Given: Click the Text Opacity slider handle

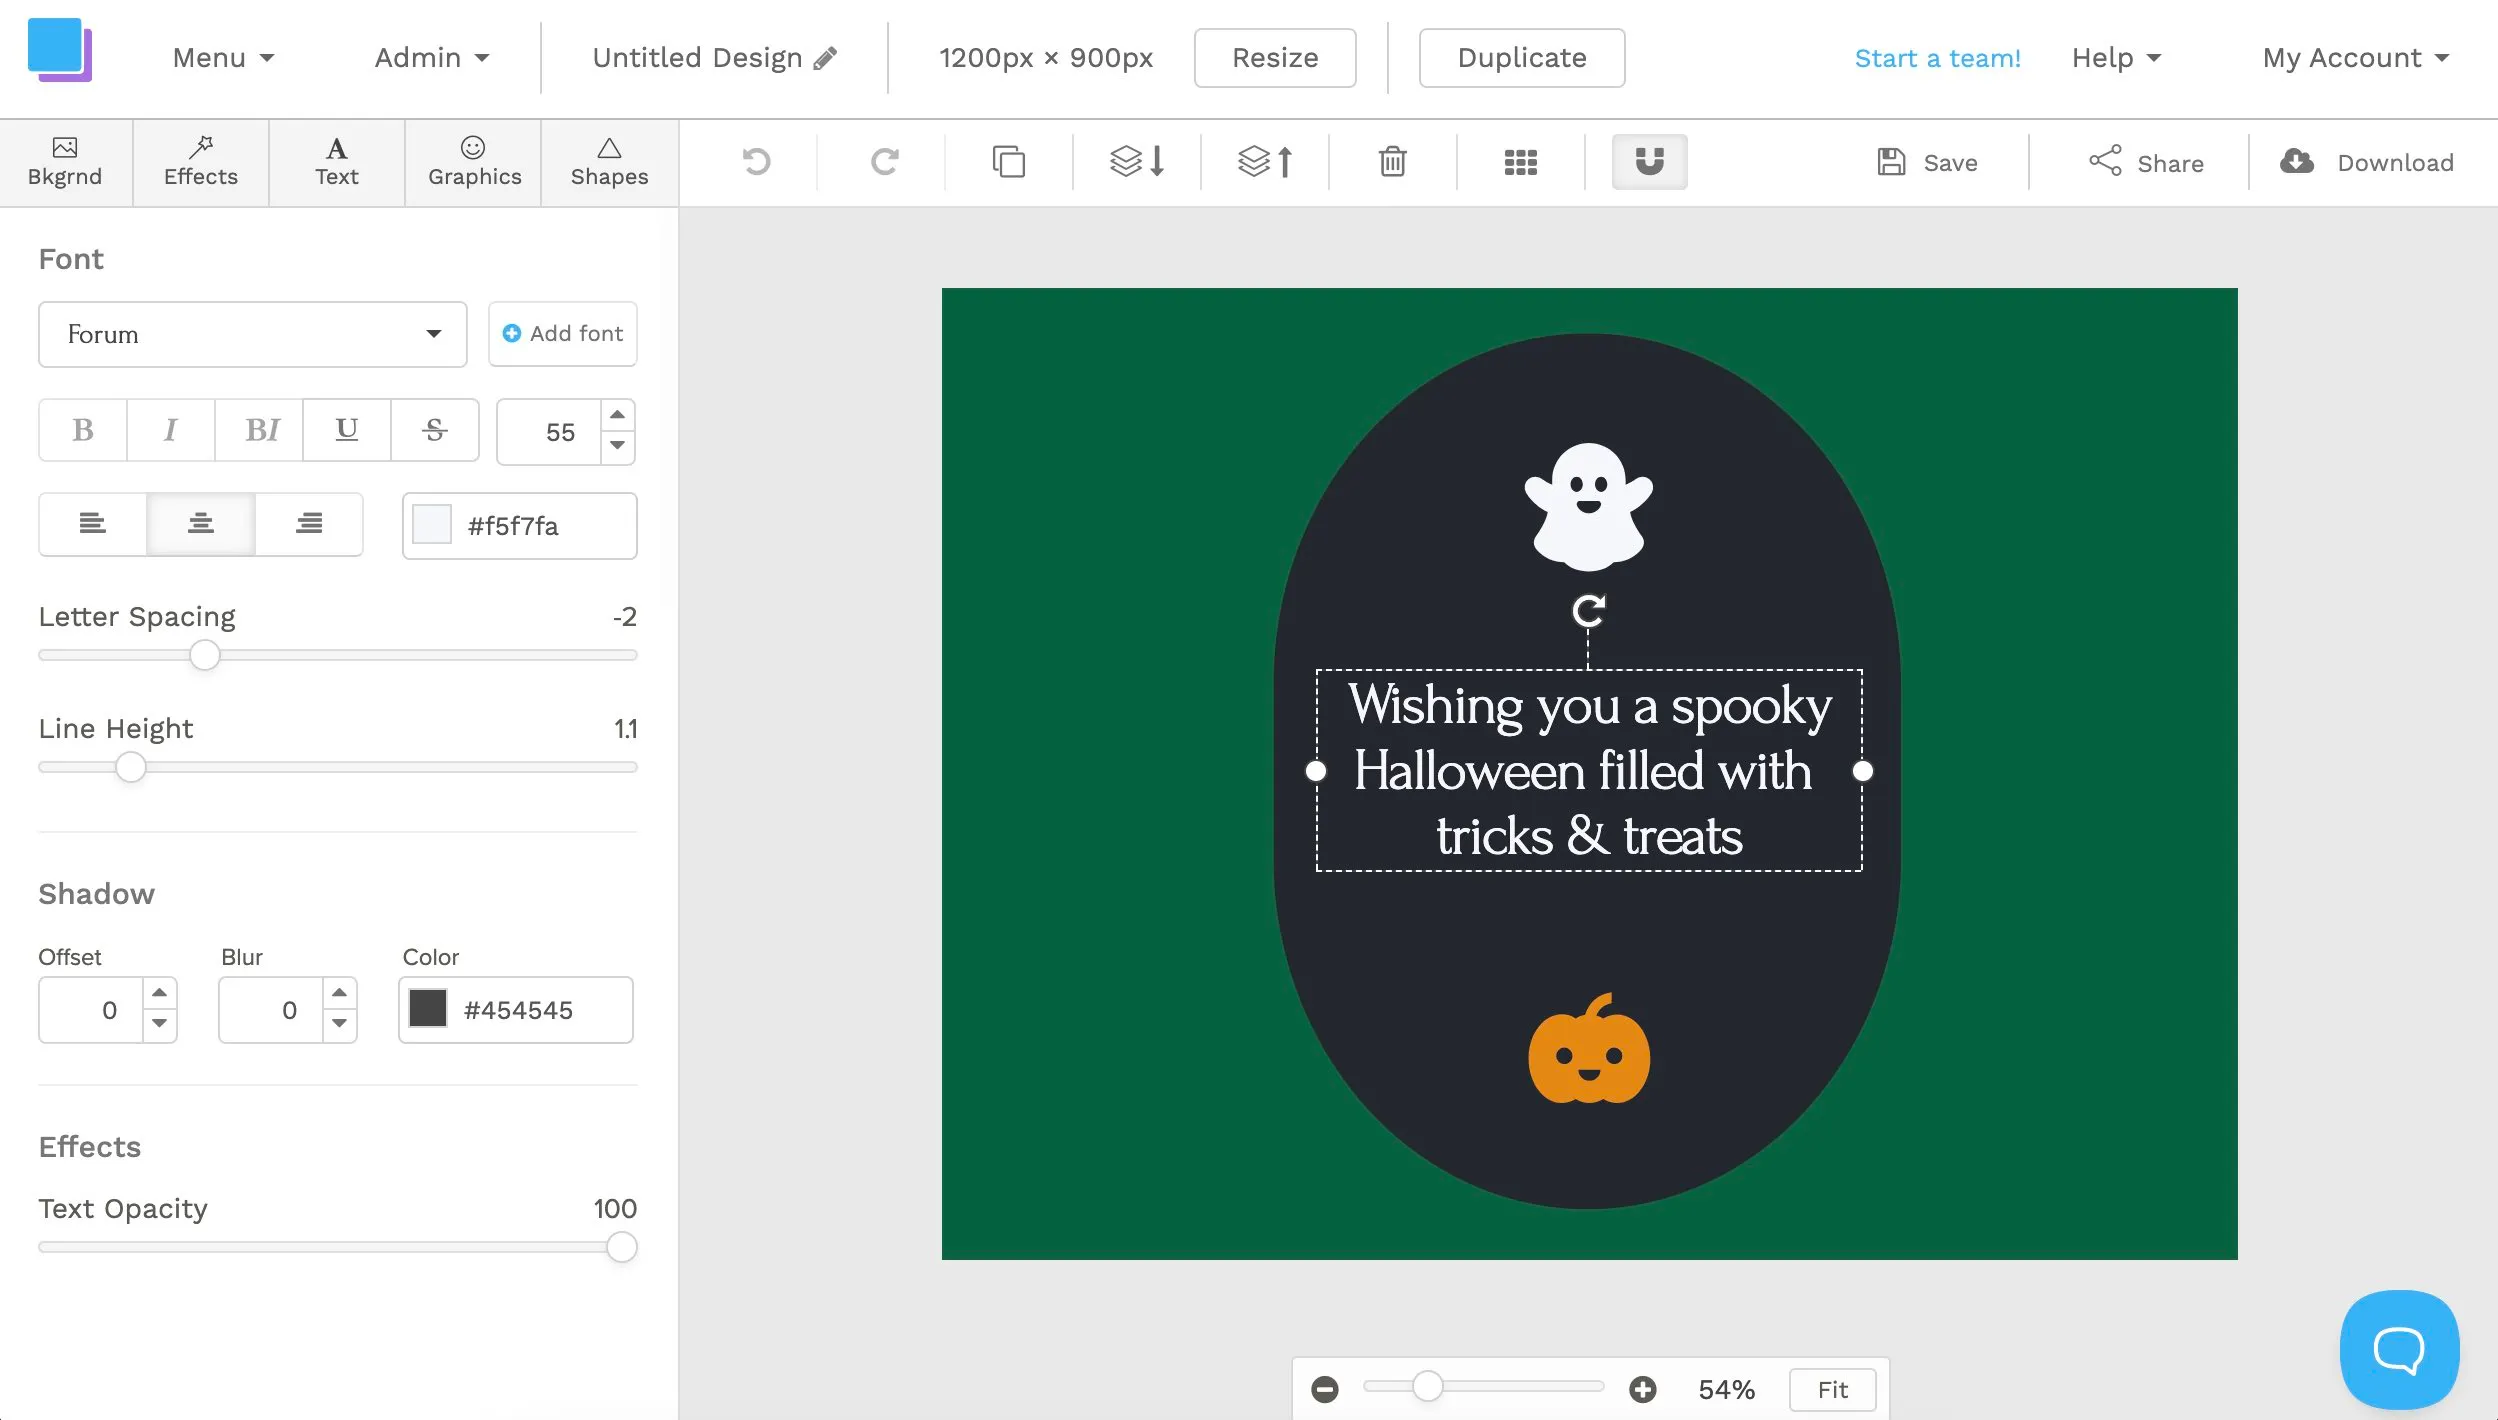Looking at the screenshot, I should (x=622, y=1247).
